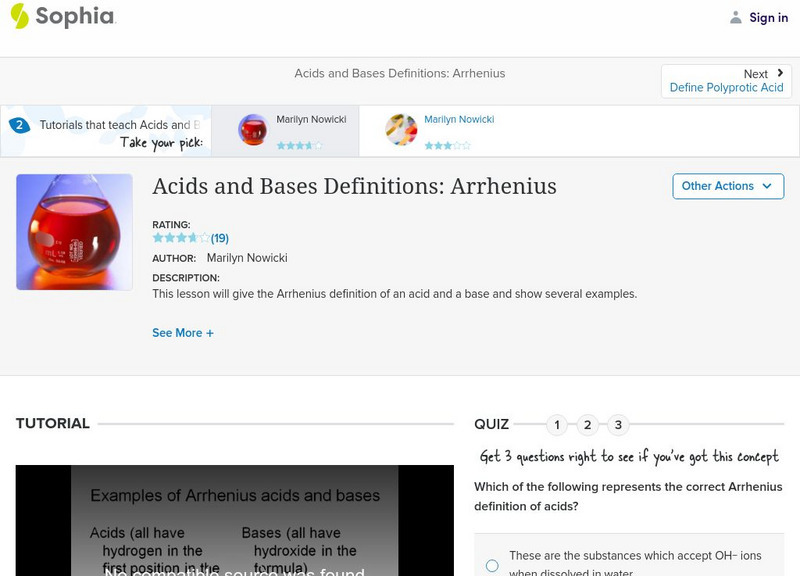
Task: Click the Sign in link
Action: 768,17
